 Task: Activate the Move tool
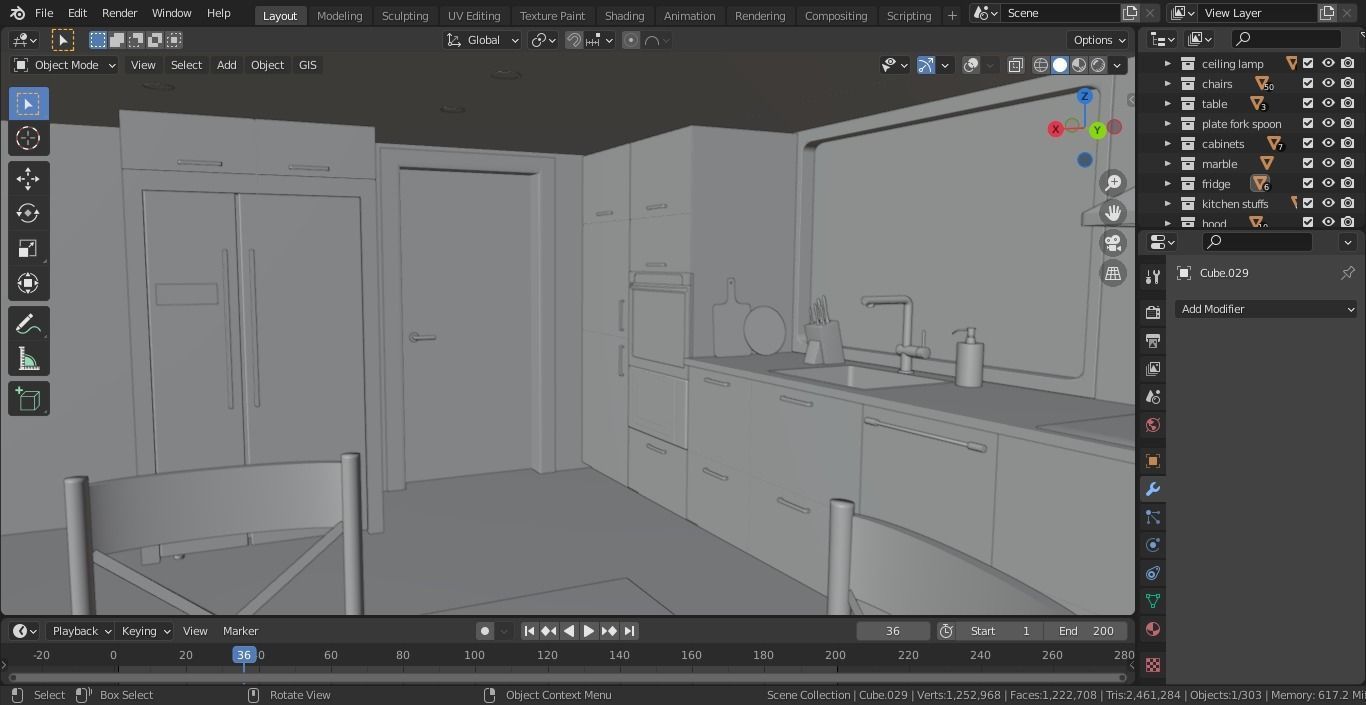[x=28, y=178]
